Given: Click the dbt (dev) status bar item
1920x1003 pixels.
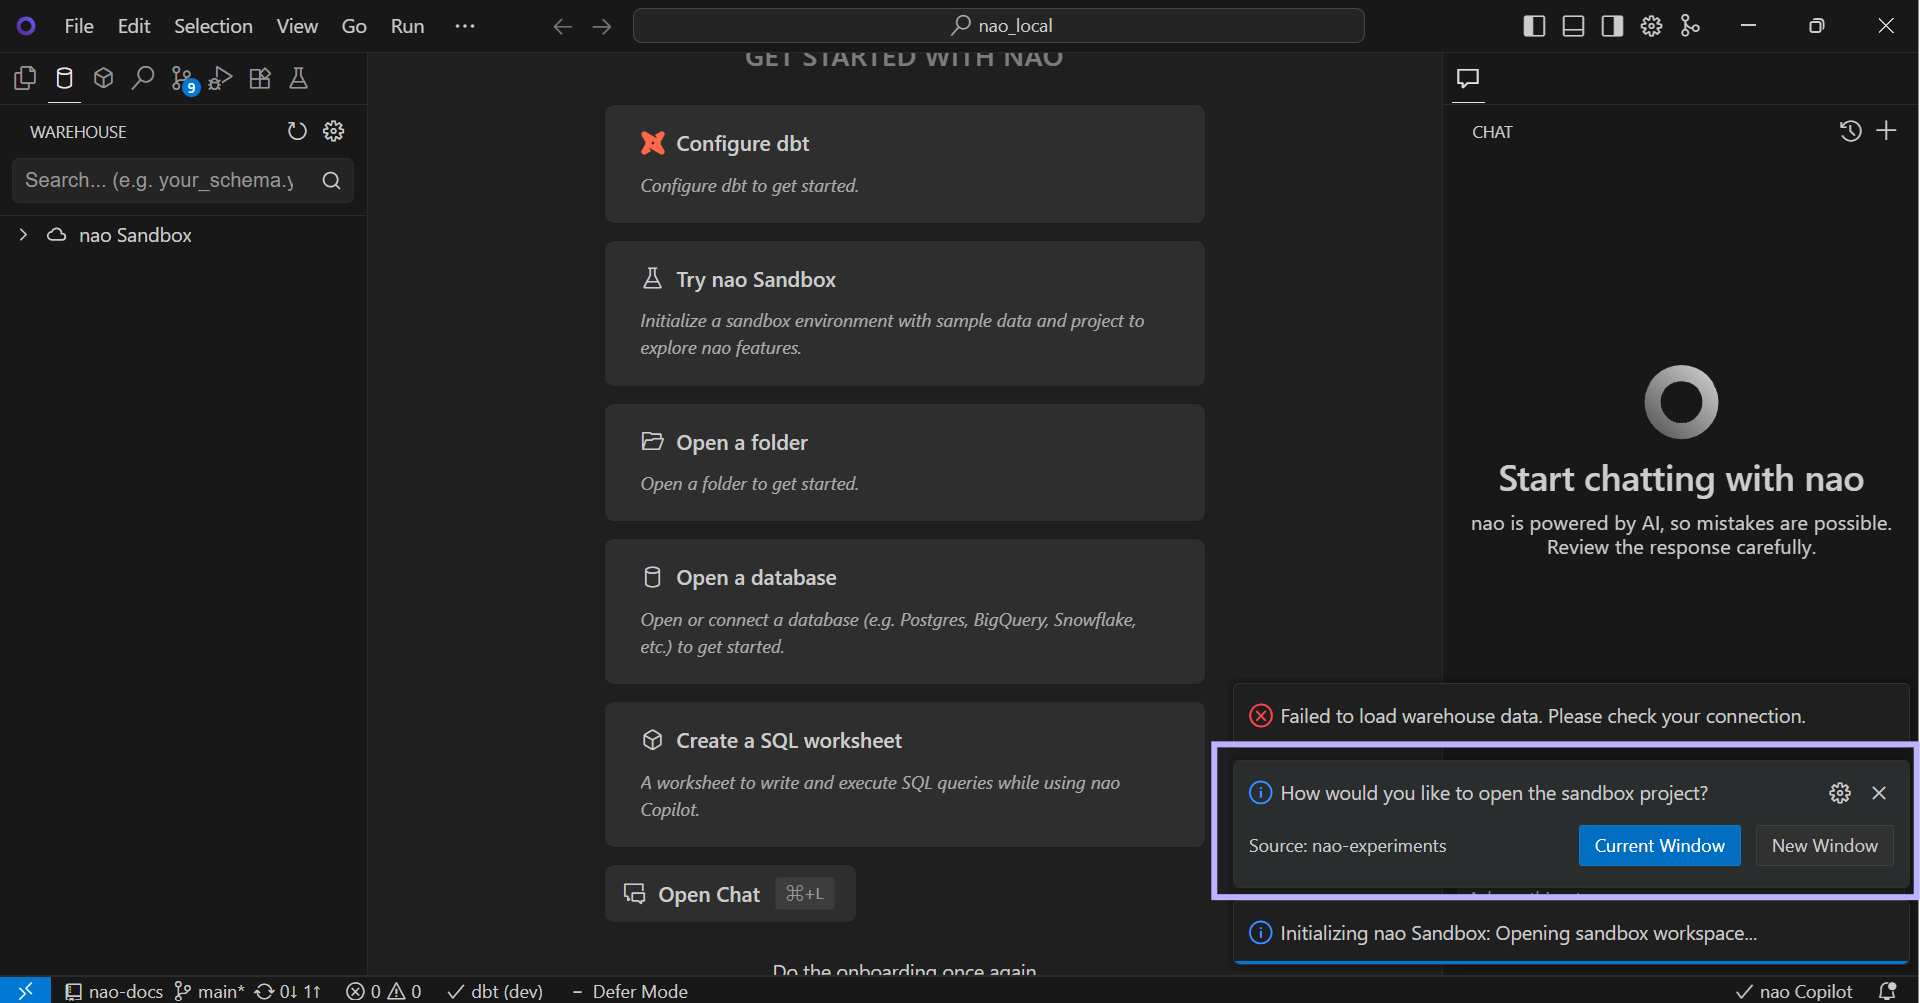Looking at the screenshot, I should tap(495, 991).
